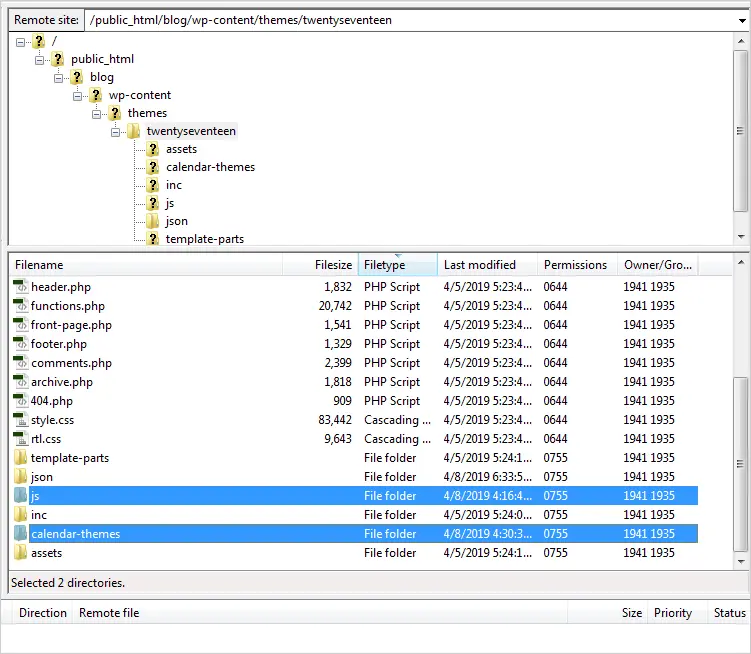Image resolution: width=751 pixels, height=654 pixels.
Task: Click the 20,742 filesize value
Action: [x=335, y=306]
